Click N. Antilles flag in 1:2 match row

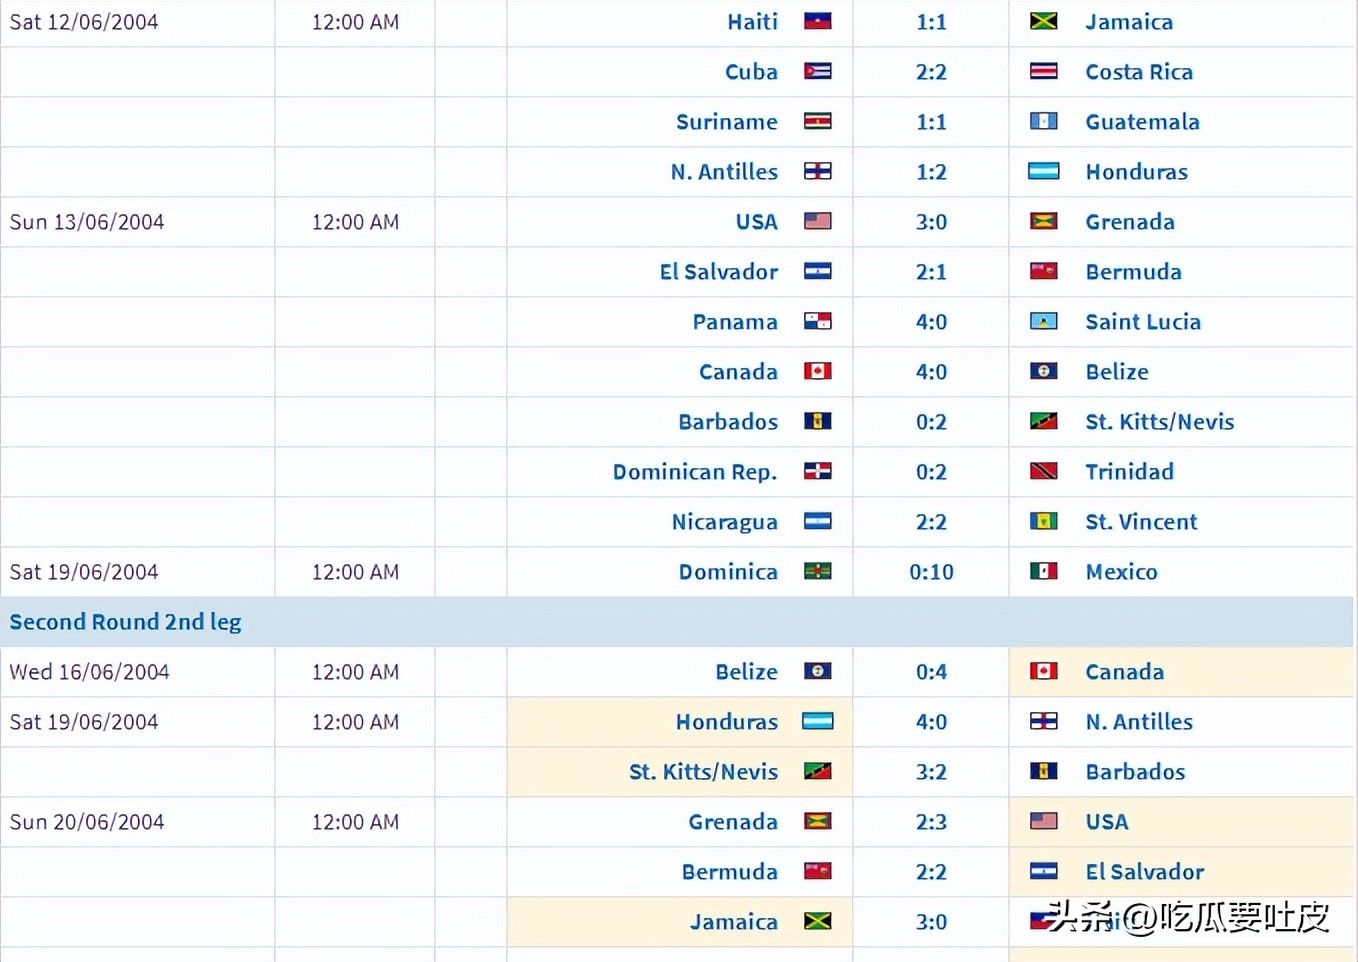pyautogui.click(x=817, y=171)
